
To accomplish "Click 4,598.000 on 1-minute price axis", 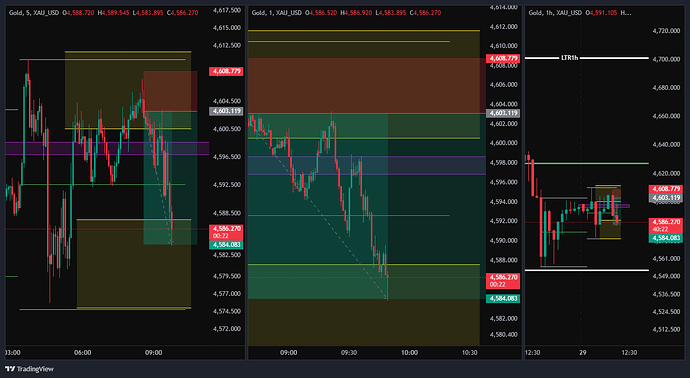I will pos(503,162).
